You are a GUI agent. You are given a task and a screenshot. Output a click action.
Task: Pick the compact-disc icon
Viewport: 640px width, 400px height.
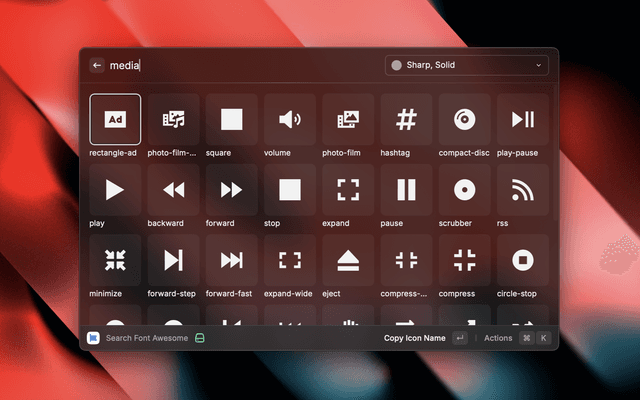(464, 120)
